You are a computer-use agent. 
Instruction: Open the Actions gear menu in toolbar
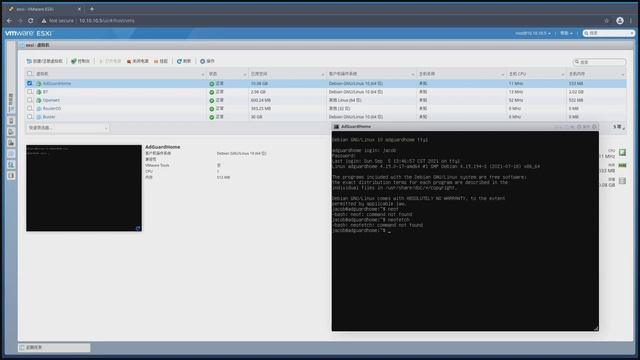click(207, 61)
